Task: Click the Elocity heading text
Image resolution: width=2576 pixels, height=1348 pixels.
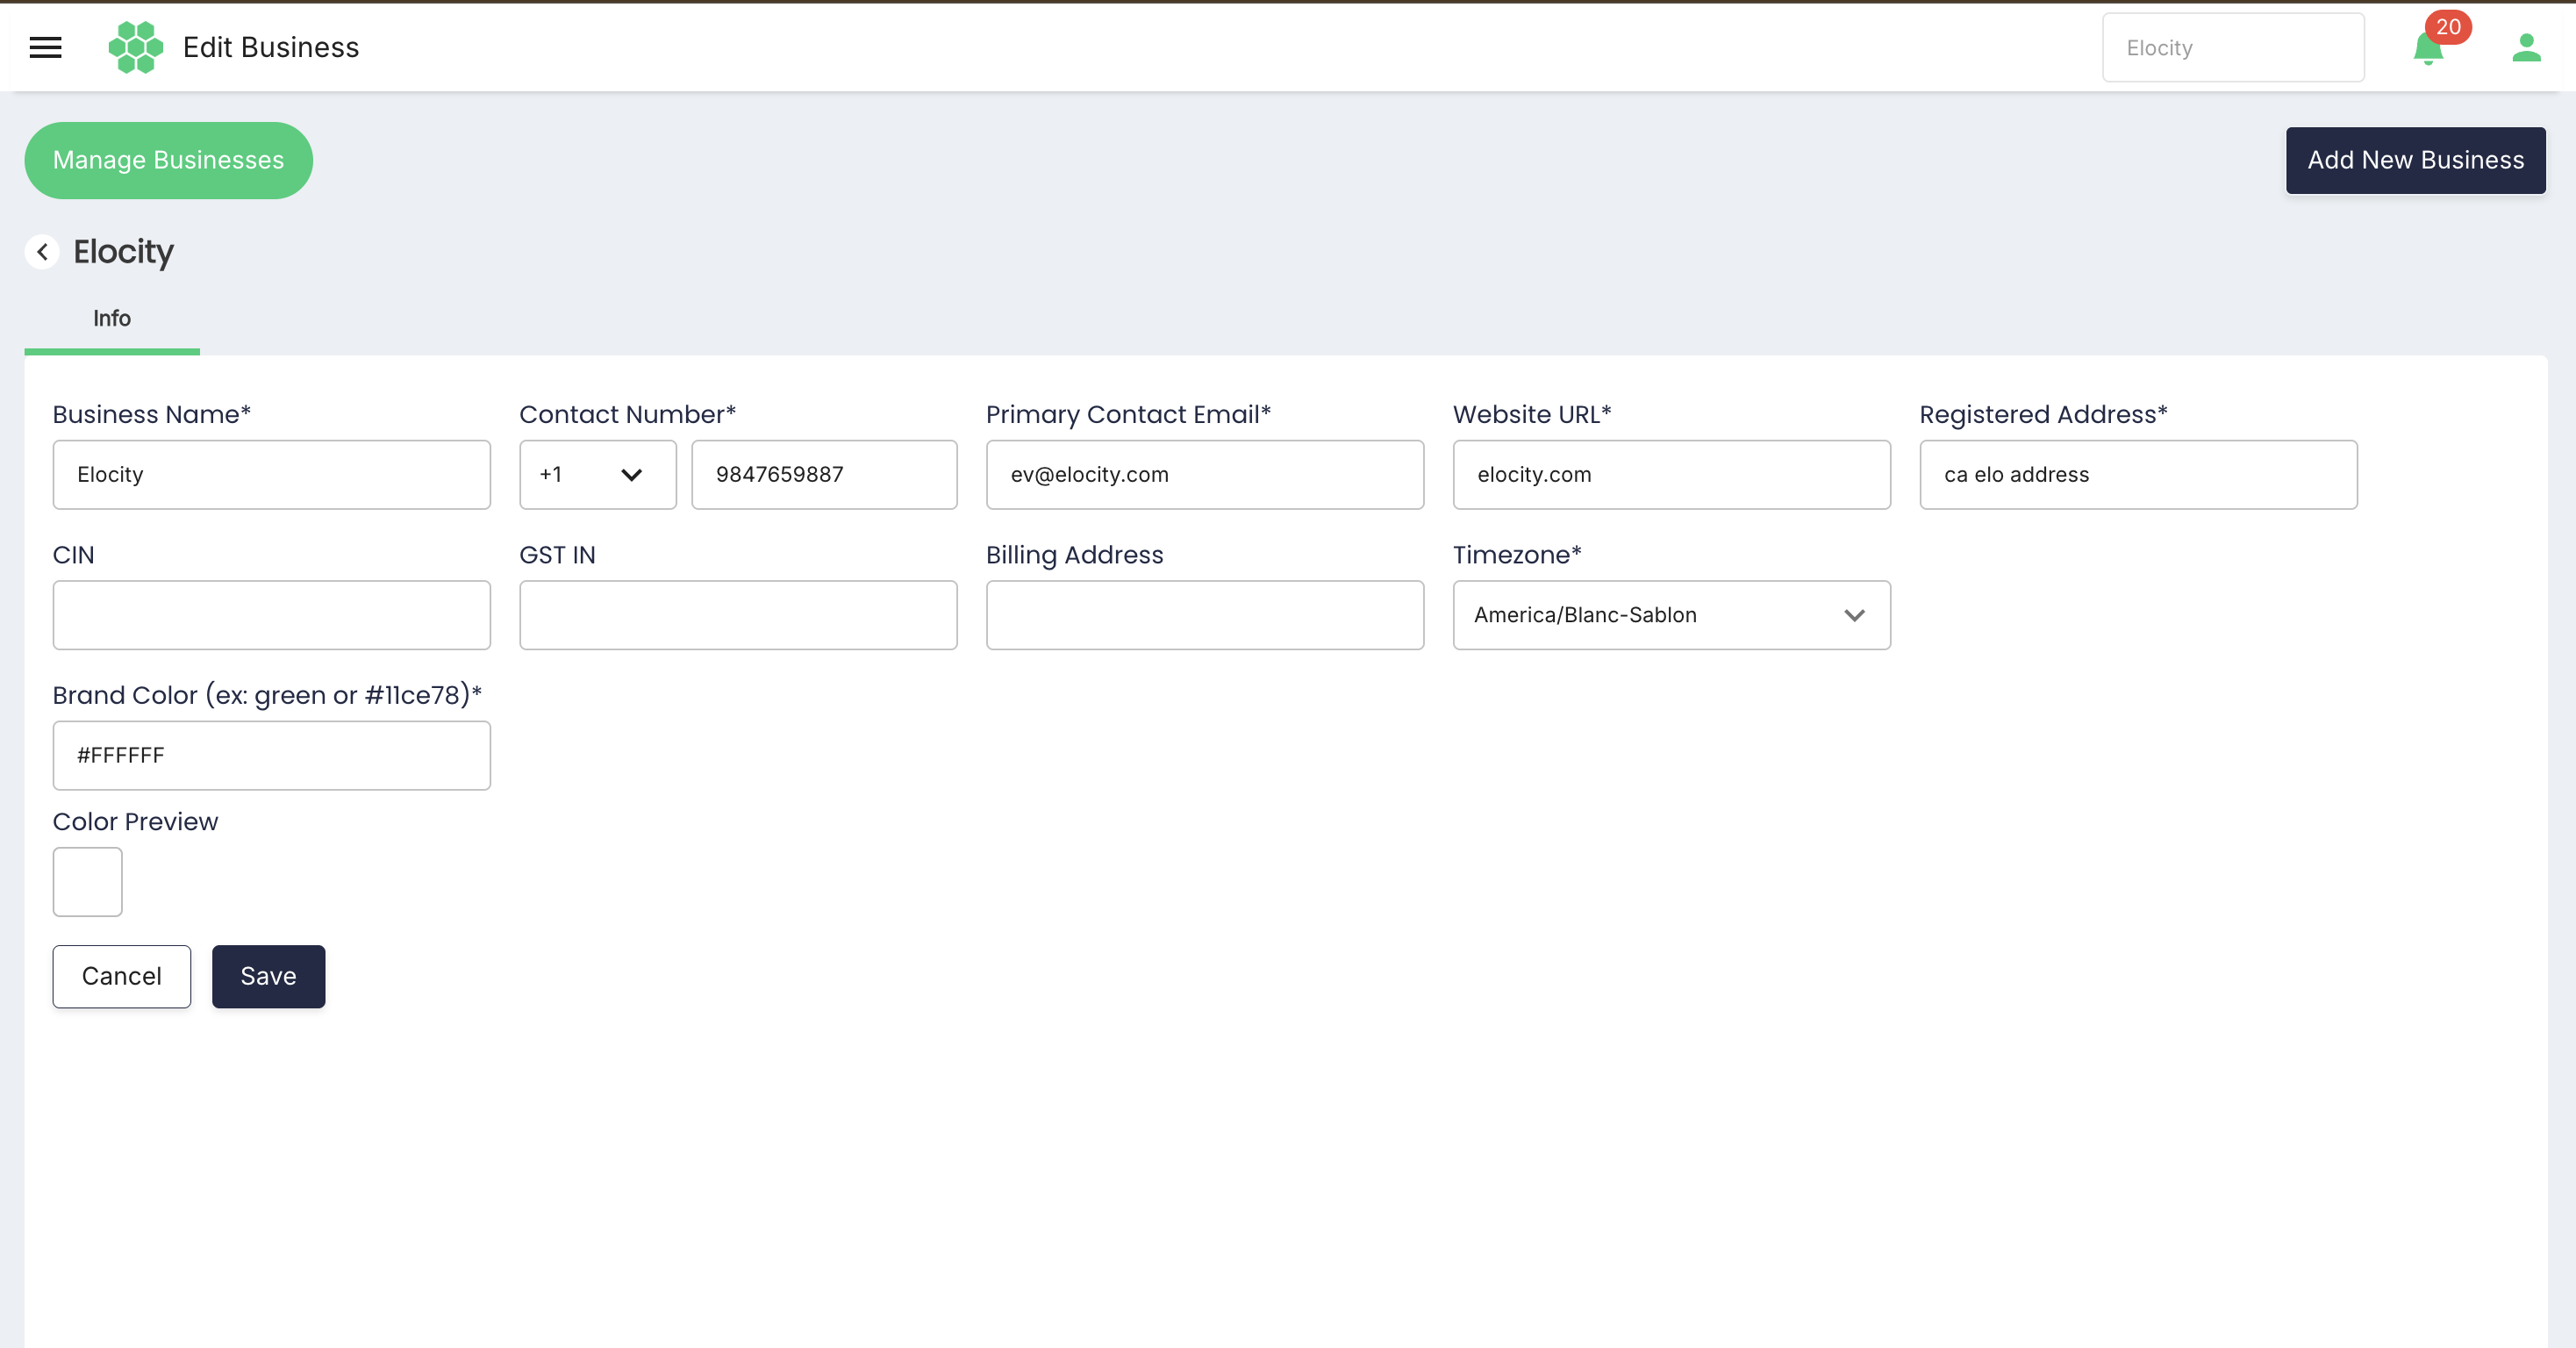Action: [x=123, y=252]
